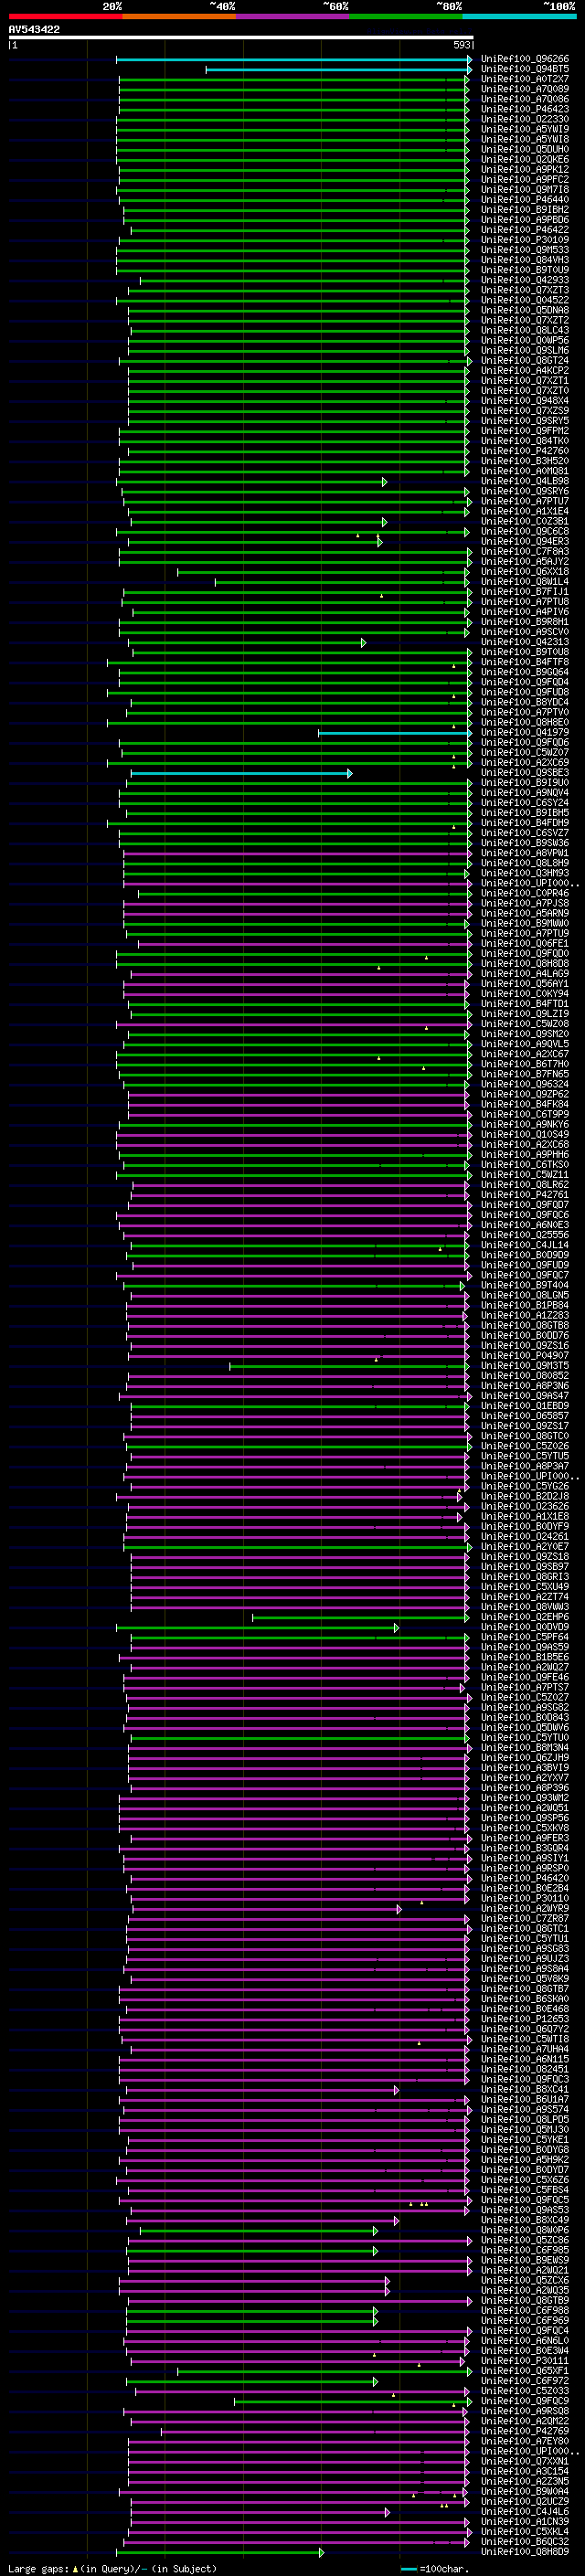Viewport: 585px width, 2576px height.
Task: Select hit label UniRef100_A1X1E4
Action: [x=524, y=511]
